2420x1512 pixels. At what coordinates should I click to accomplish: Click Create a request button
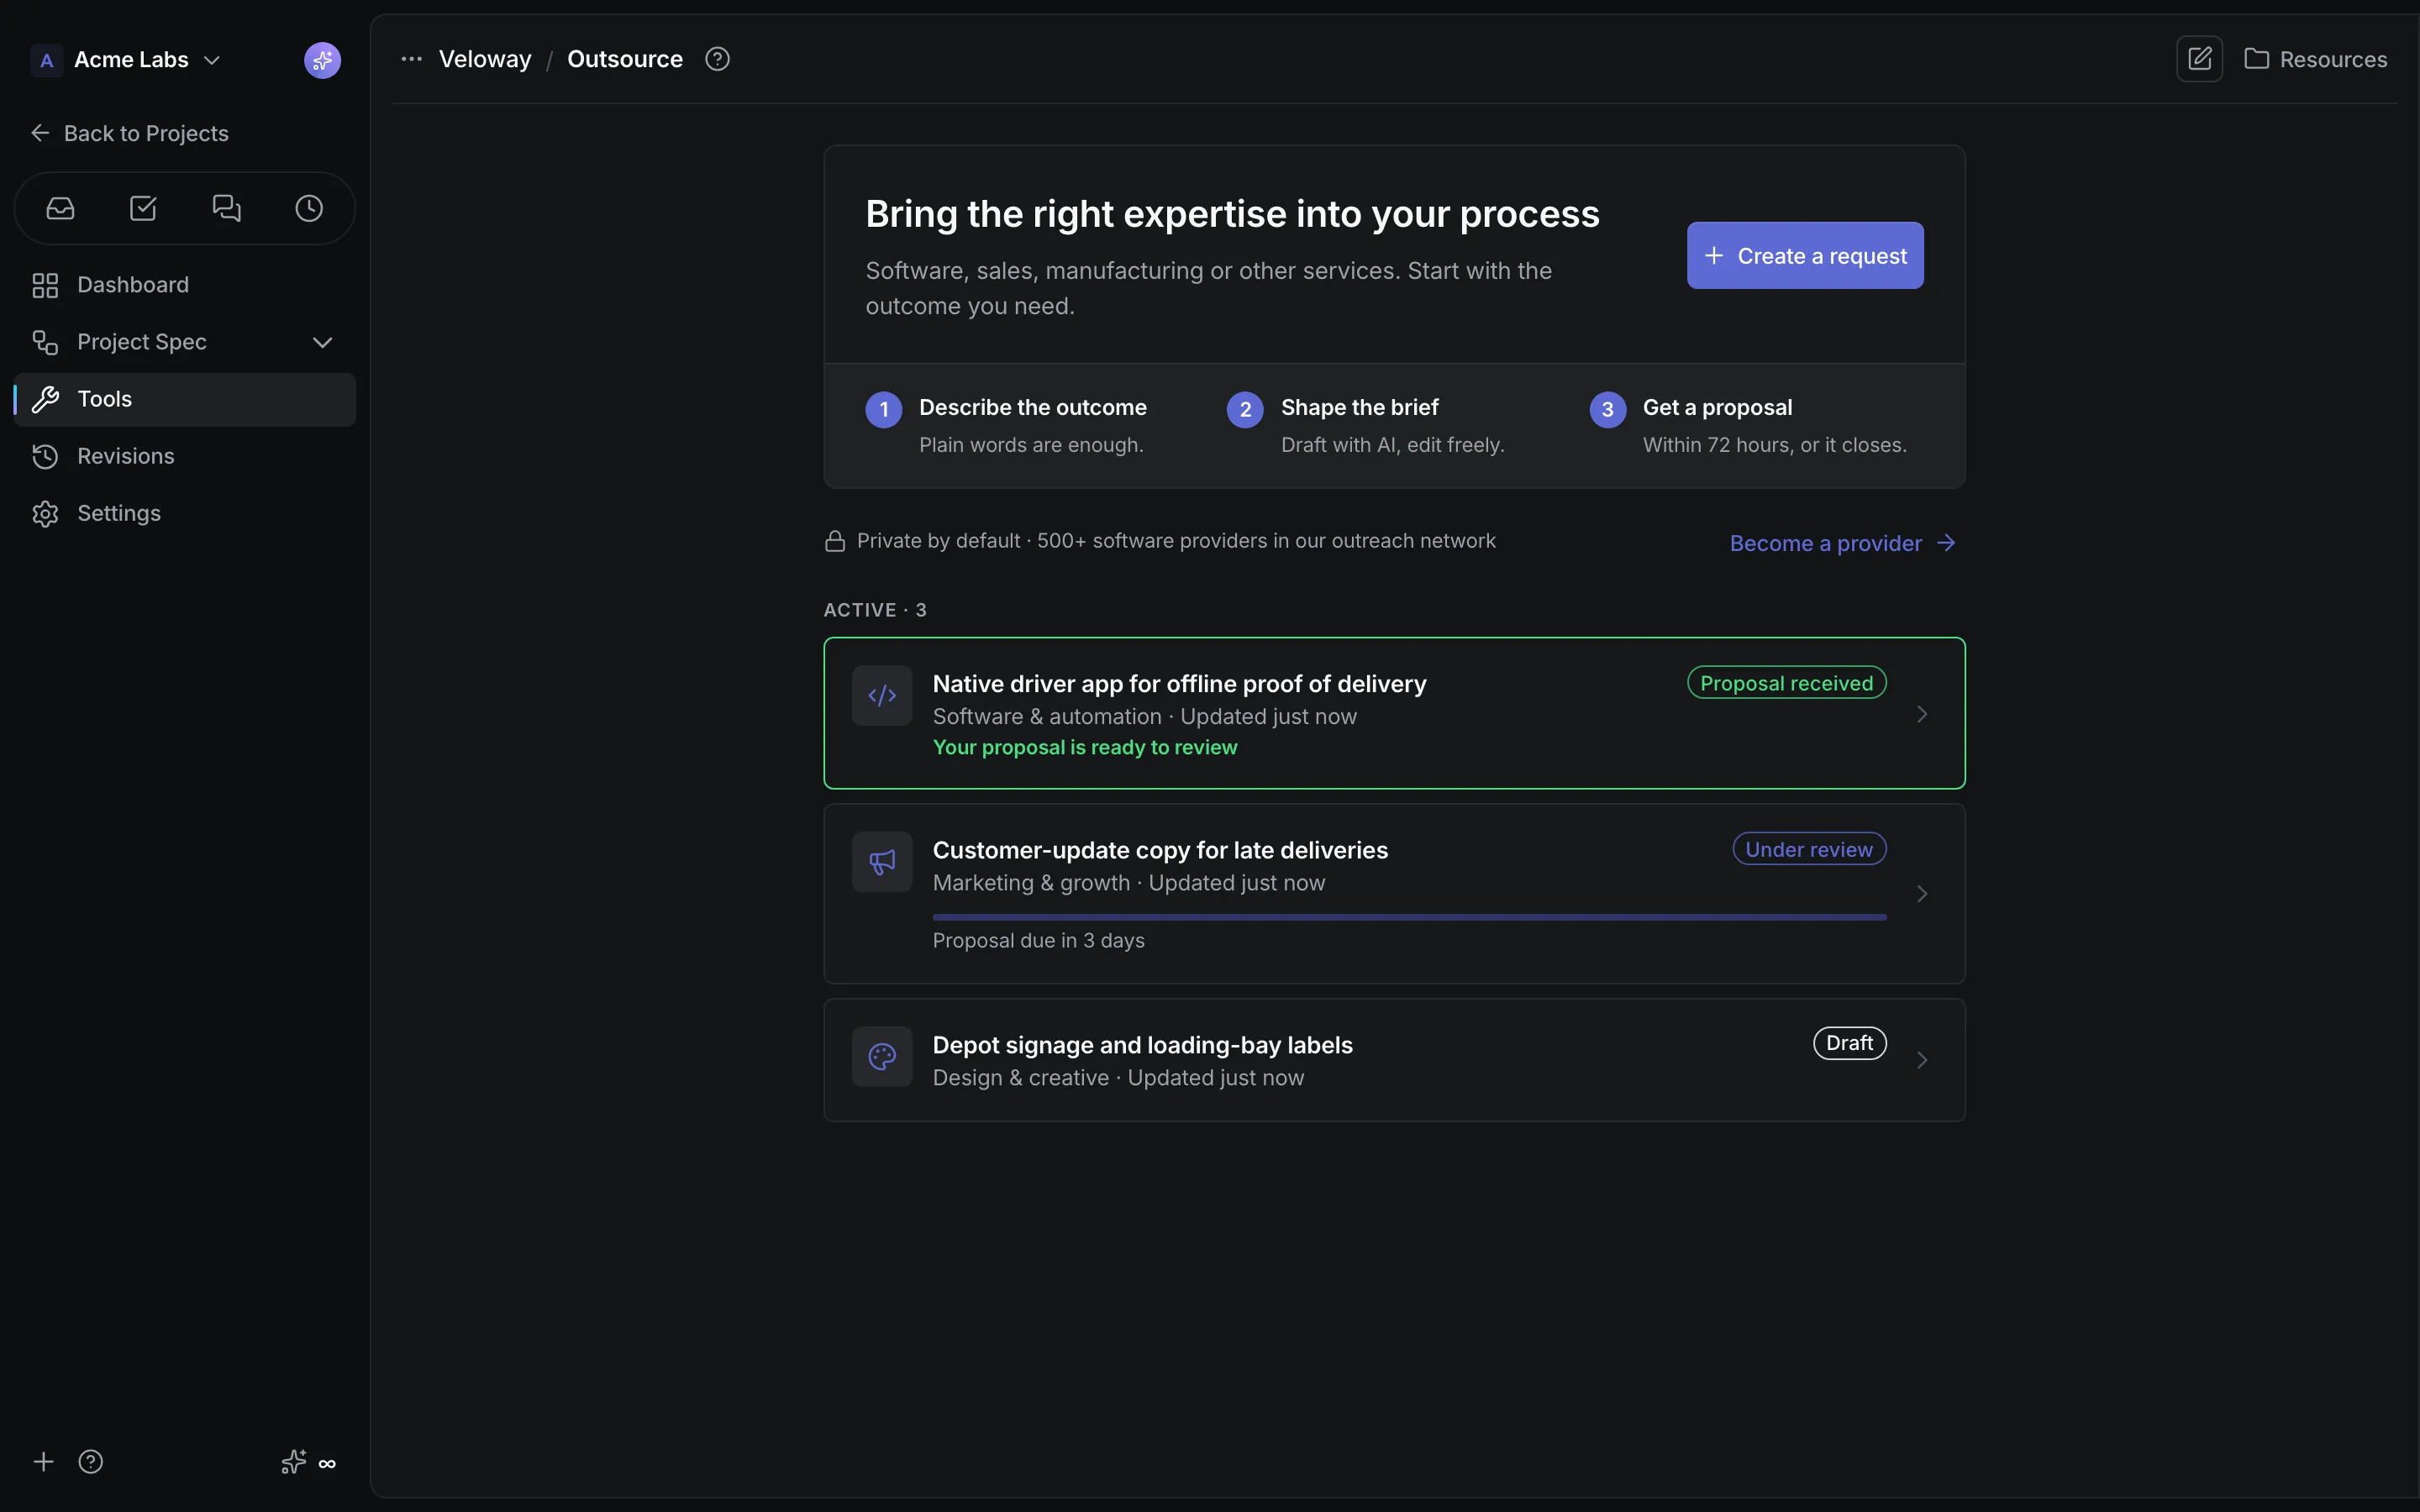point(1805,255)
